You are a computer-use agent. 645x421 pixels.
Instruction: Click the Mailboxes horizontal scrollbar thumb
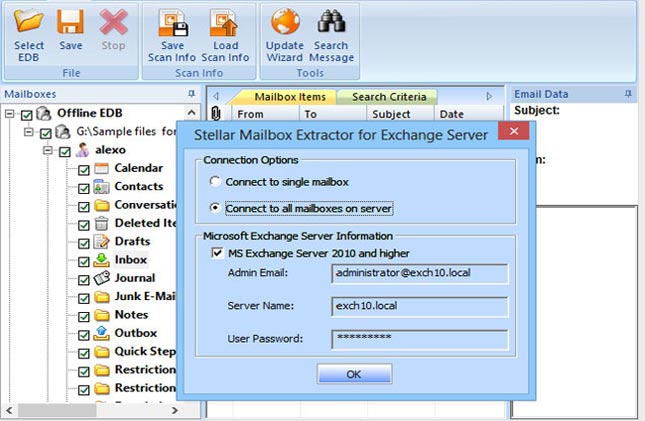tap(57, 410)
